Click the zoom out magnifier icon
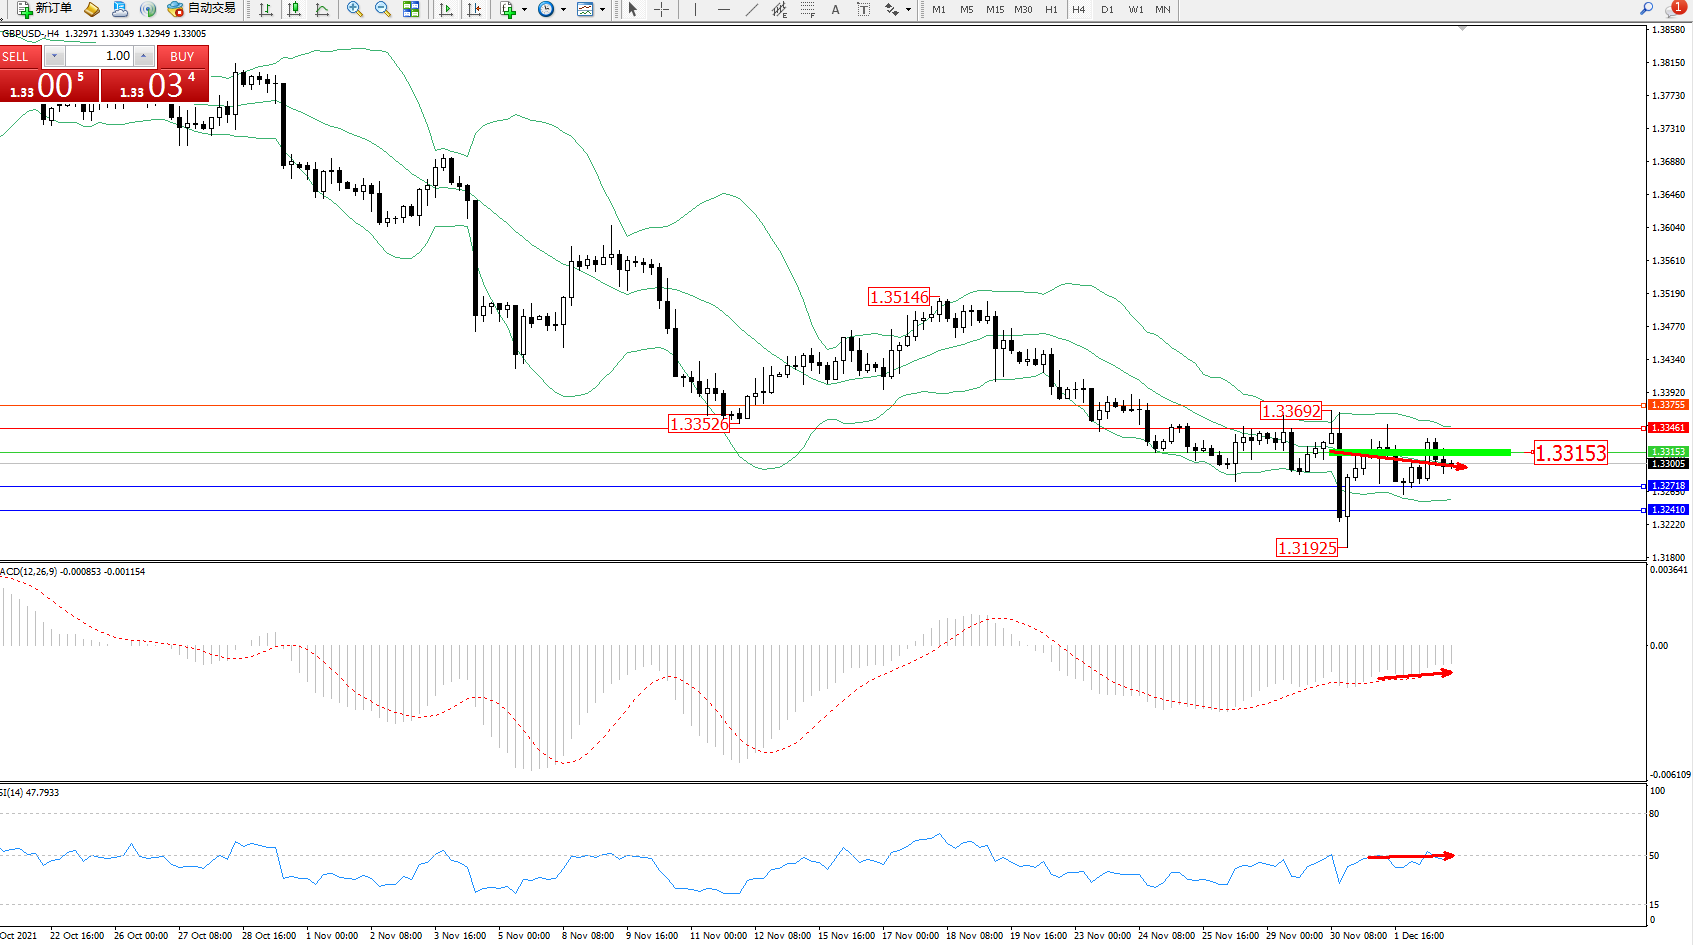 pos(382,9)
